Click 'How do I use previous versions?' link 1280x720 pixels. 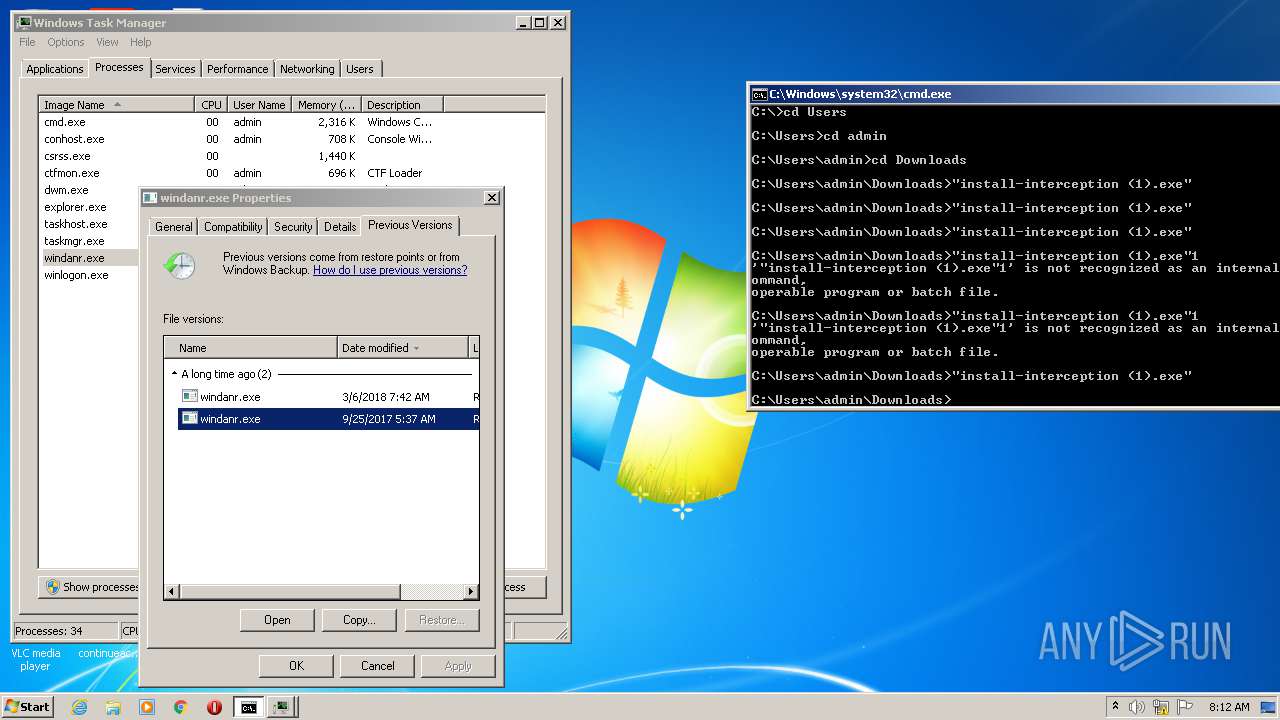coord(390,270)
